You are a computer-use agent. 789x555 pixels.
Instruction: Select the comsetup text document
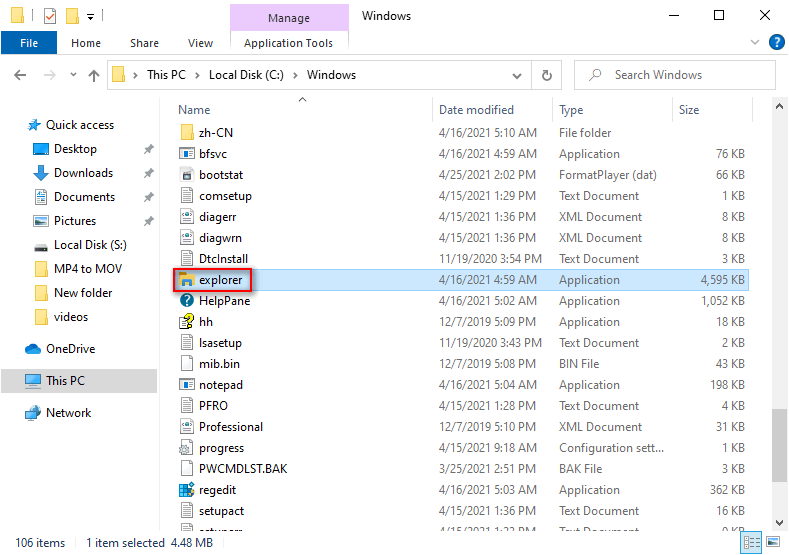point(225,196)
